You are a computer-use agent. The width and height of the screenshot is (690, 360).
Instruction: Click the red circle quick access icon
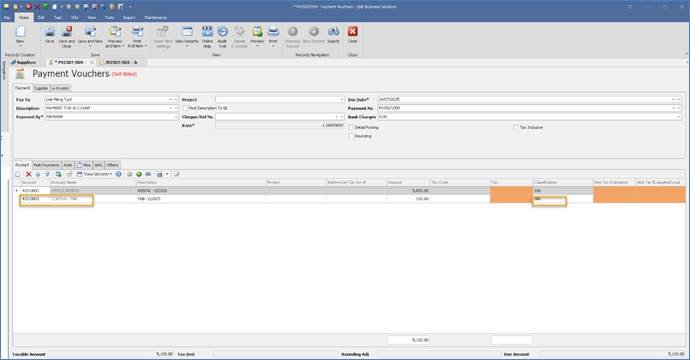point(29,7)
